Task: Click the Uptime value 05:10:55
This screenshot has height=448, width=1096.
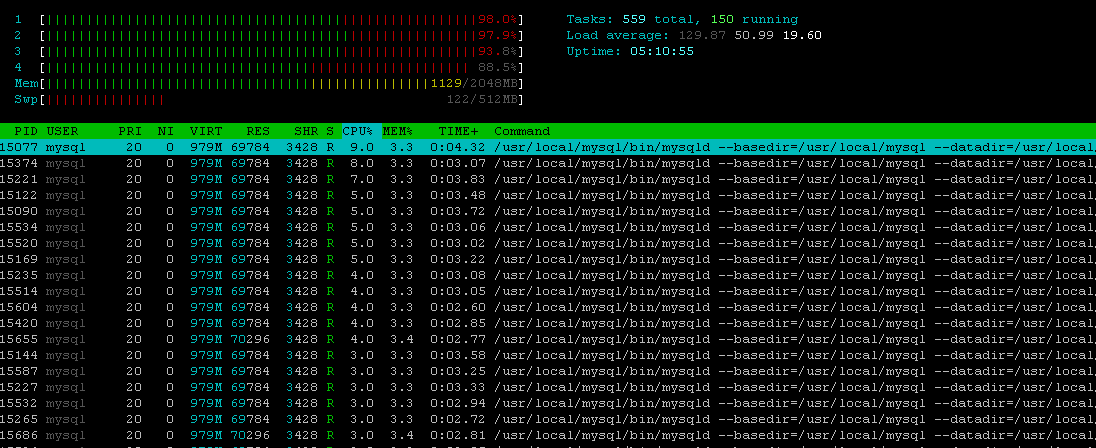Action: tap(662, 52)
